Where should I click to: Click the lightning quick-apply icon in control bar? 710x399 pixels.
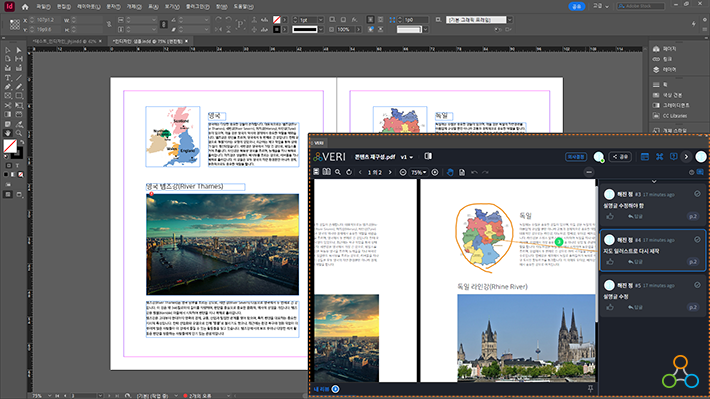click(x=693, y=24)
